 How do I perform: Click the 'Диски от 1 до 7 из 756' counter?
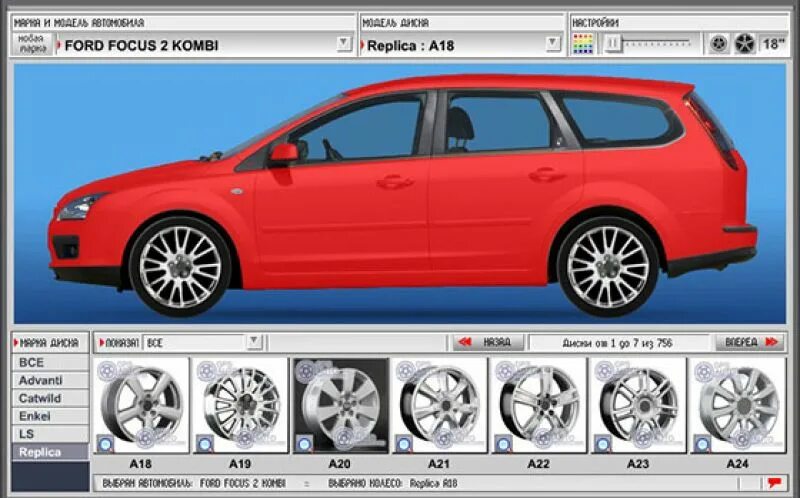click(617, 343)
